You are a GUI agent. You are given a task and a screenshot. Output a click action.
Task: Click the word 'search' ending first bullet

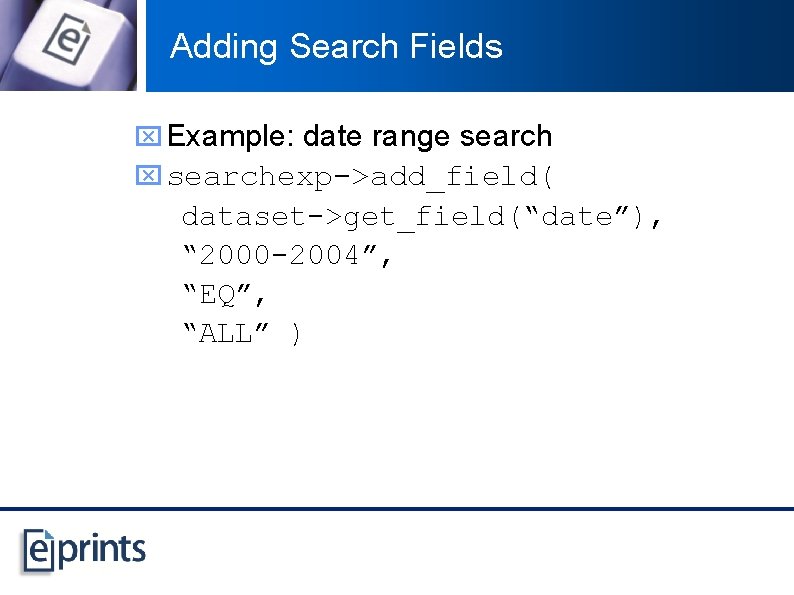(x=506, y=137)
